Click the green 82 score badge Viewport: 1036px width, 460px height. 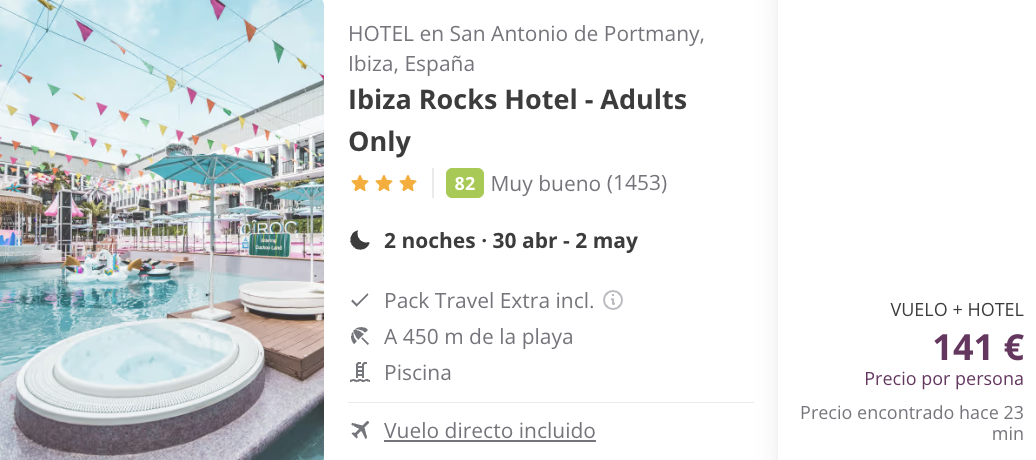click(x=465, y=184)
